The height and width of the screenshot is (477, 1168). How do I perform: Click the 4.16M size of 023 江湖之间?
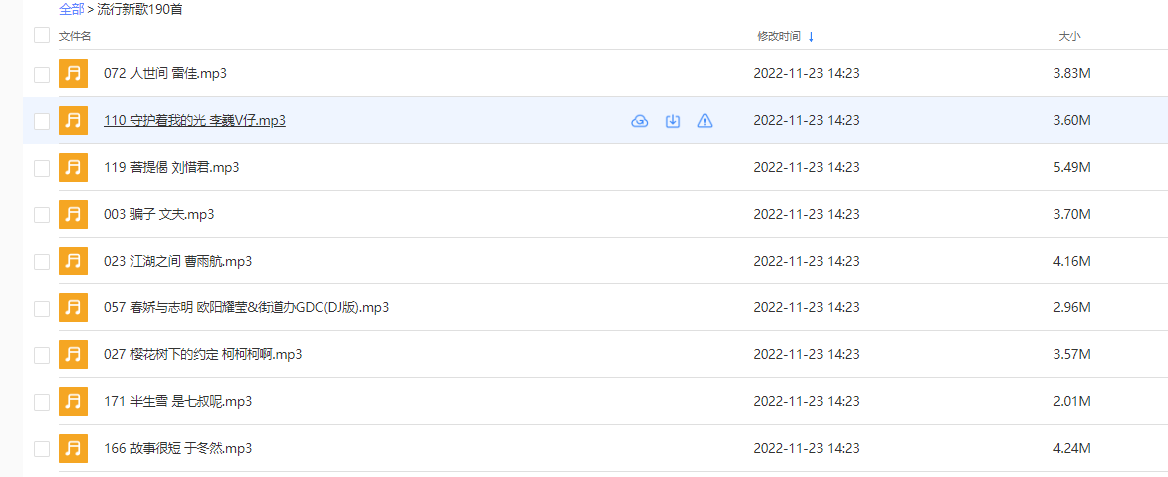point(1072,262)
